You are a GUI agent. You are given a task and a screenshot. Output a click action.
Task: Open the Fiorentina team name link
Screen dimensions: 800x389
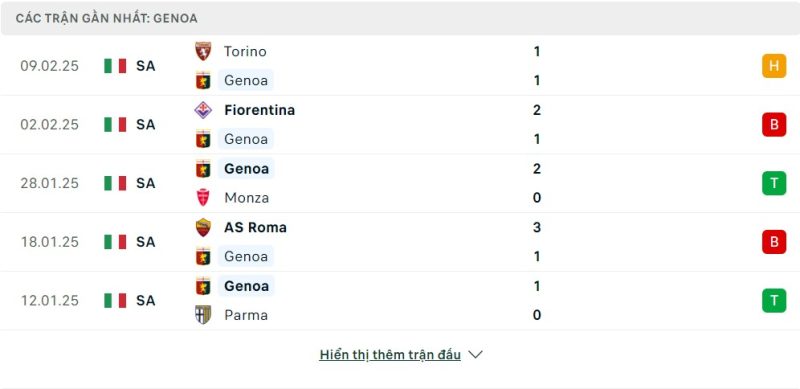[259, 110]
